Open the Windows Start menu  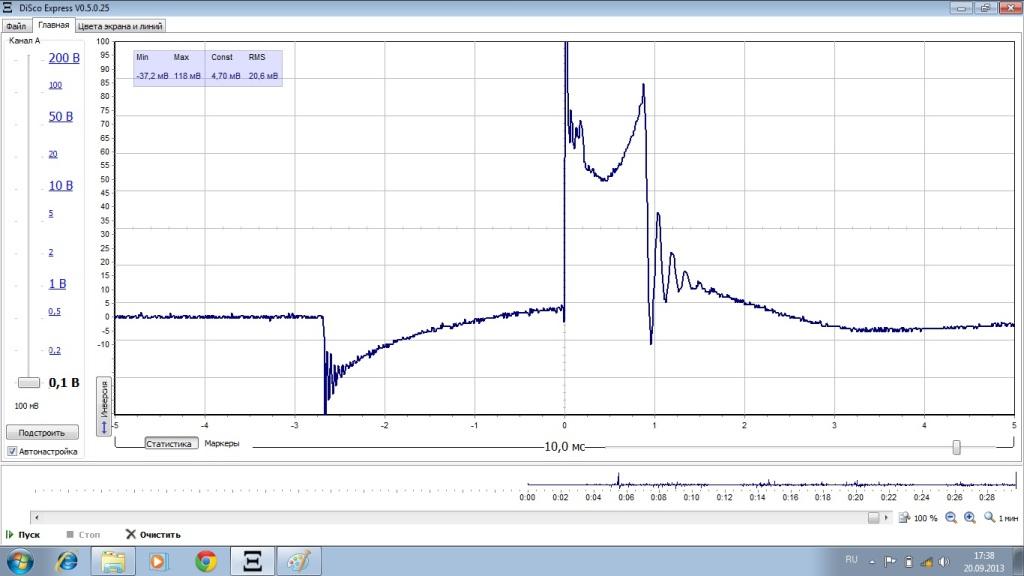pos(20,561)
